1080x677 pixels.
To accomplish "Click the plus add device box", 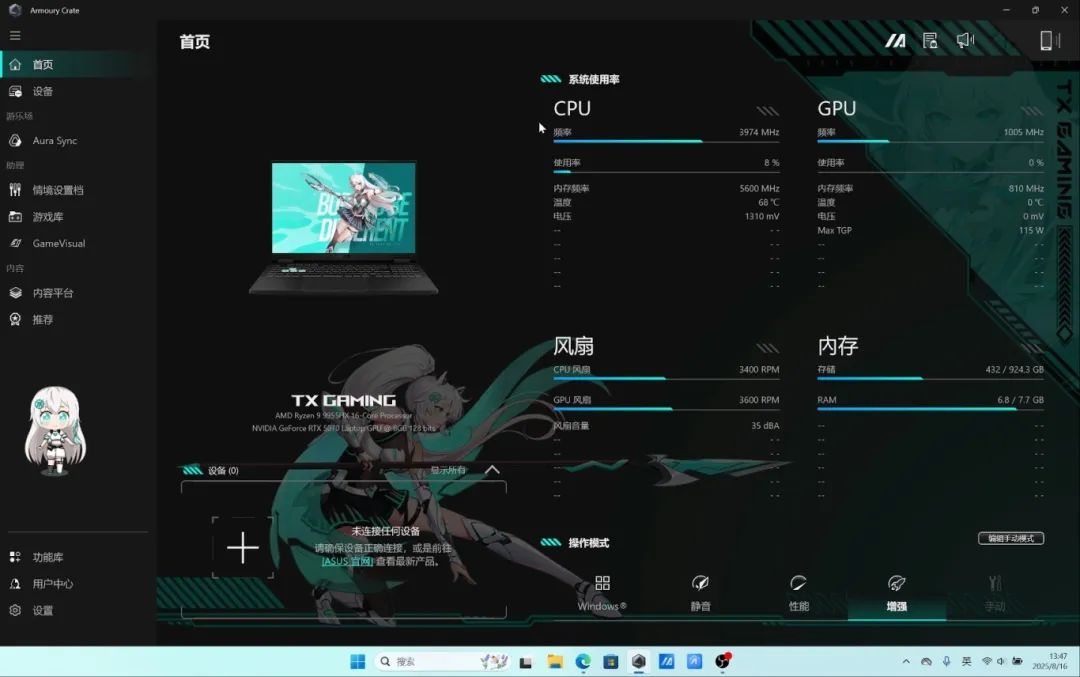I will pos(242,548).
